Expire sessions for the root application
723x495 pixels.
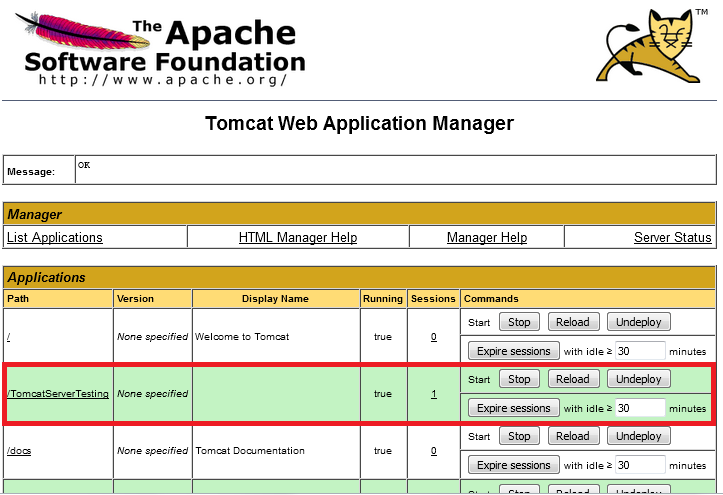[x=514, y=351]
